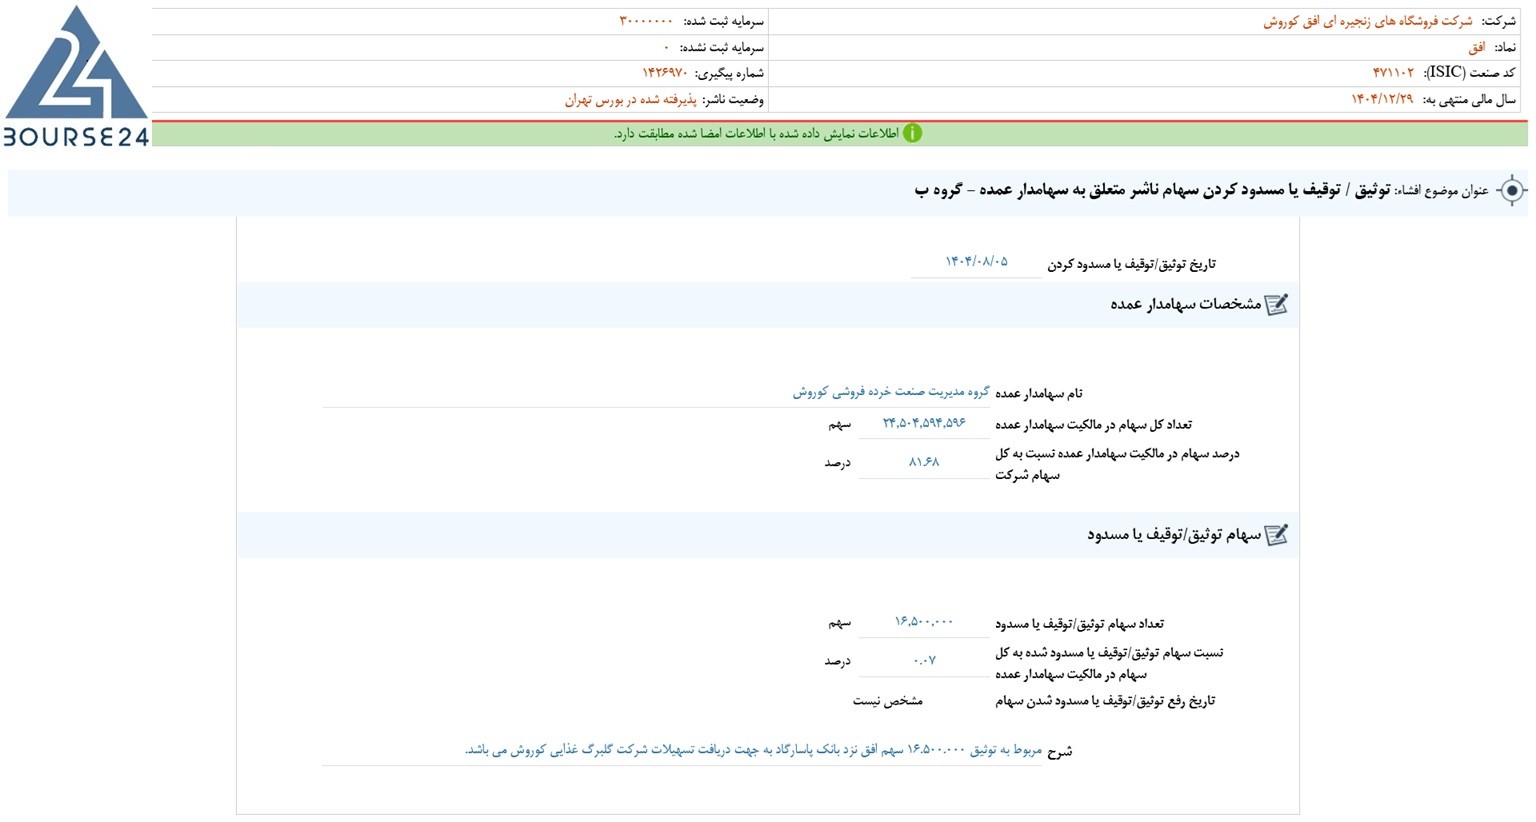Click the tracking number ۱۴۲۶۹۷۰

tap(665, 73)
